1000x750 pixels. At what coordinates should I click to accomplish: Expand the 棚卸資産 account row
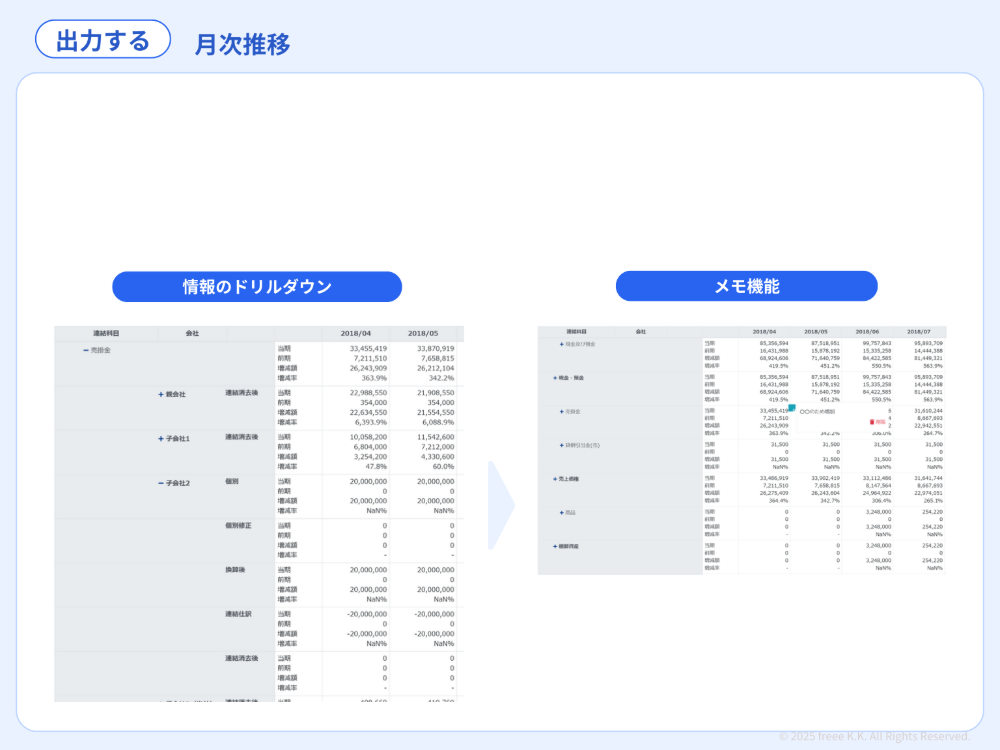click(x=554, y=546)
